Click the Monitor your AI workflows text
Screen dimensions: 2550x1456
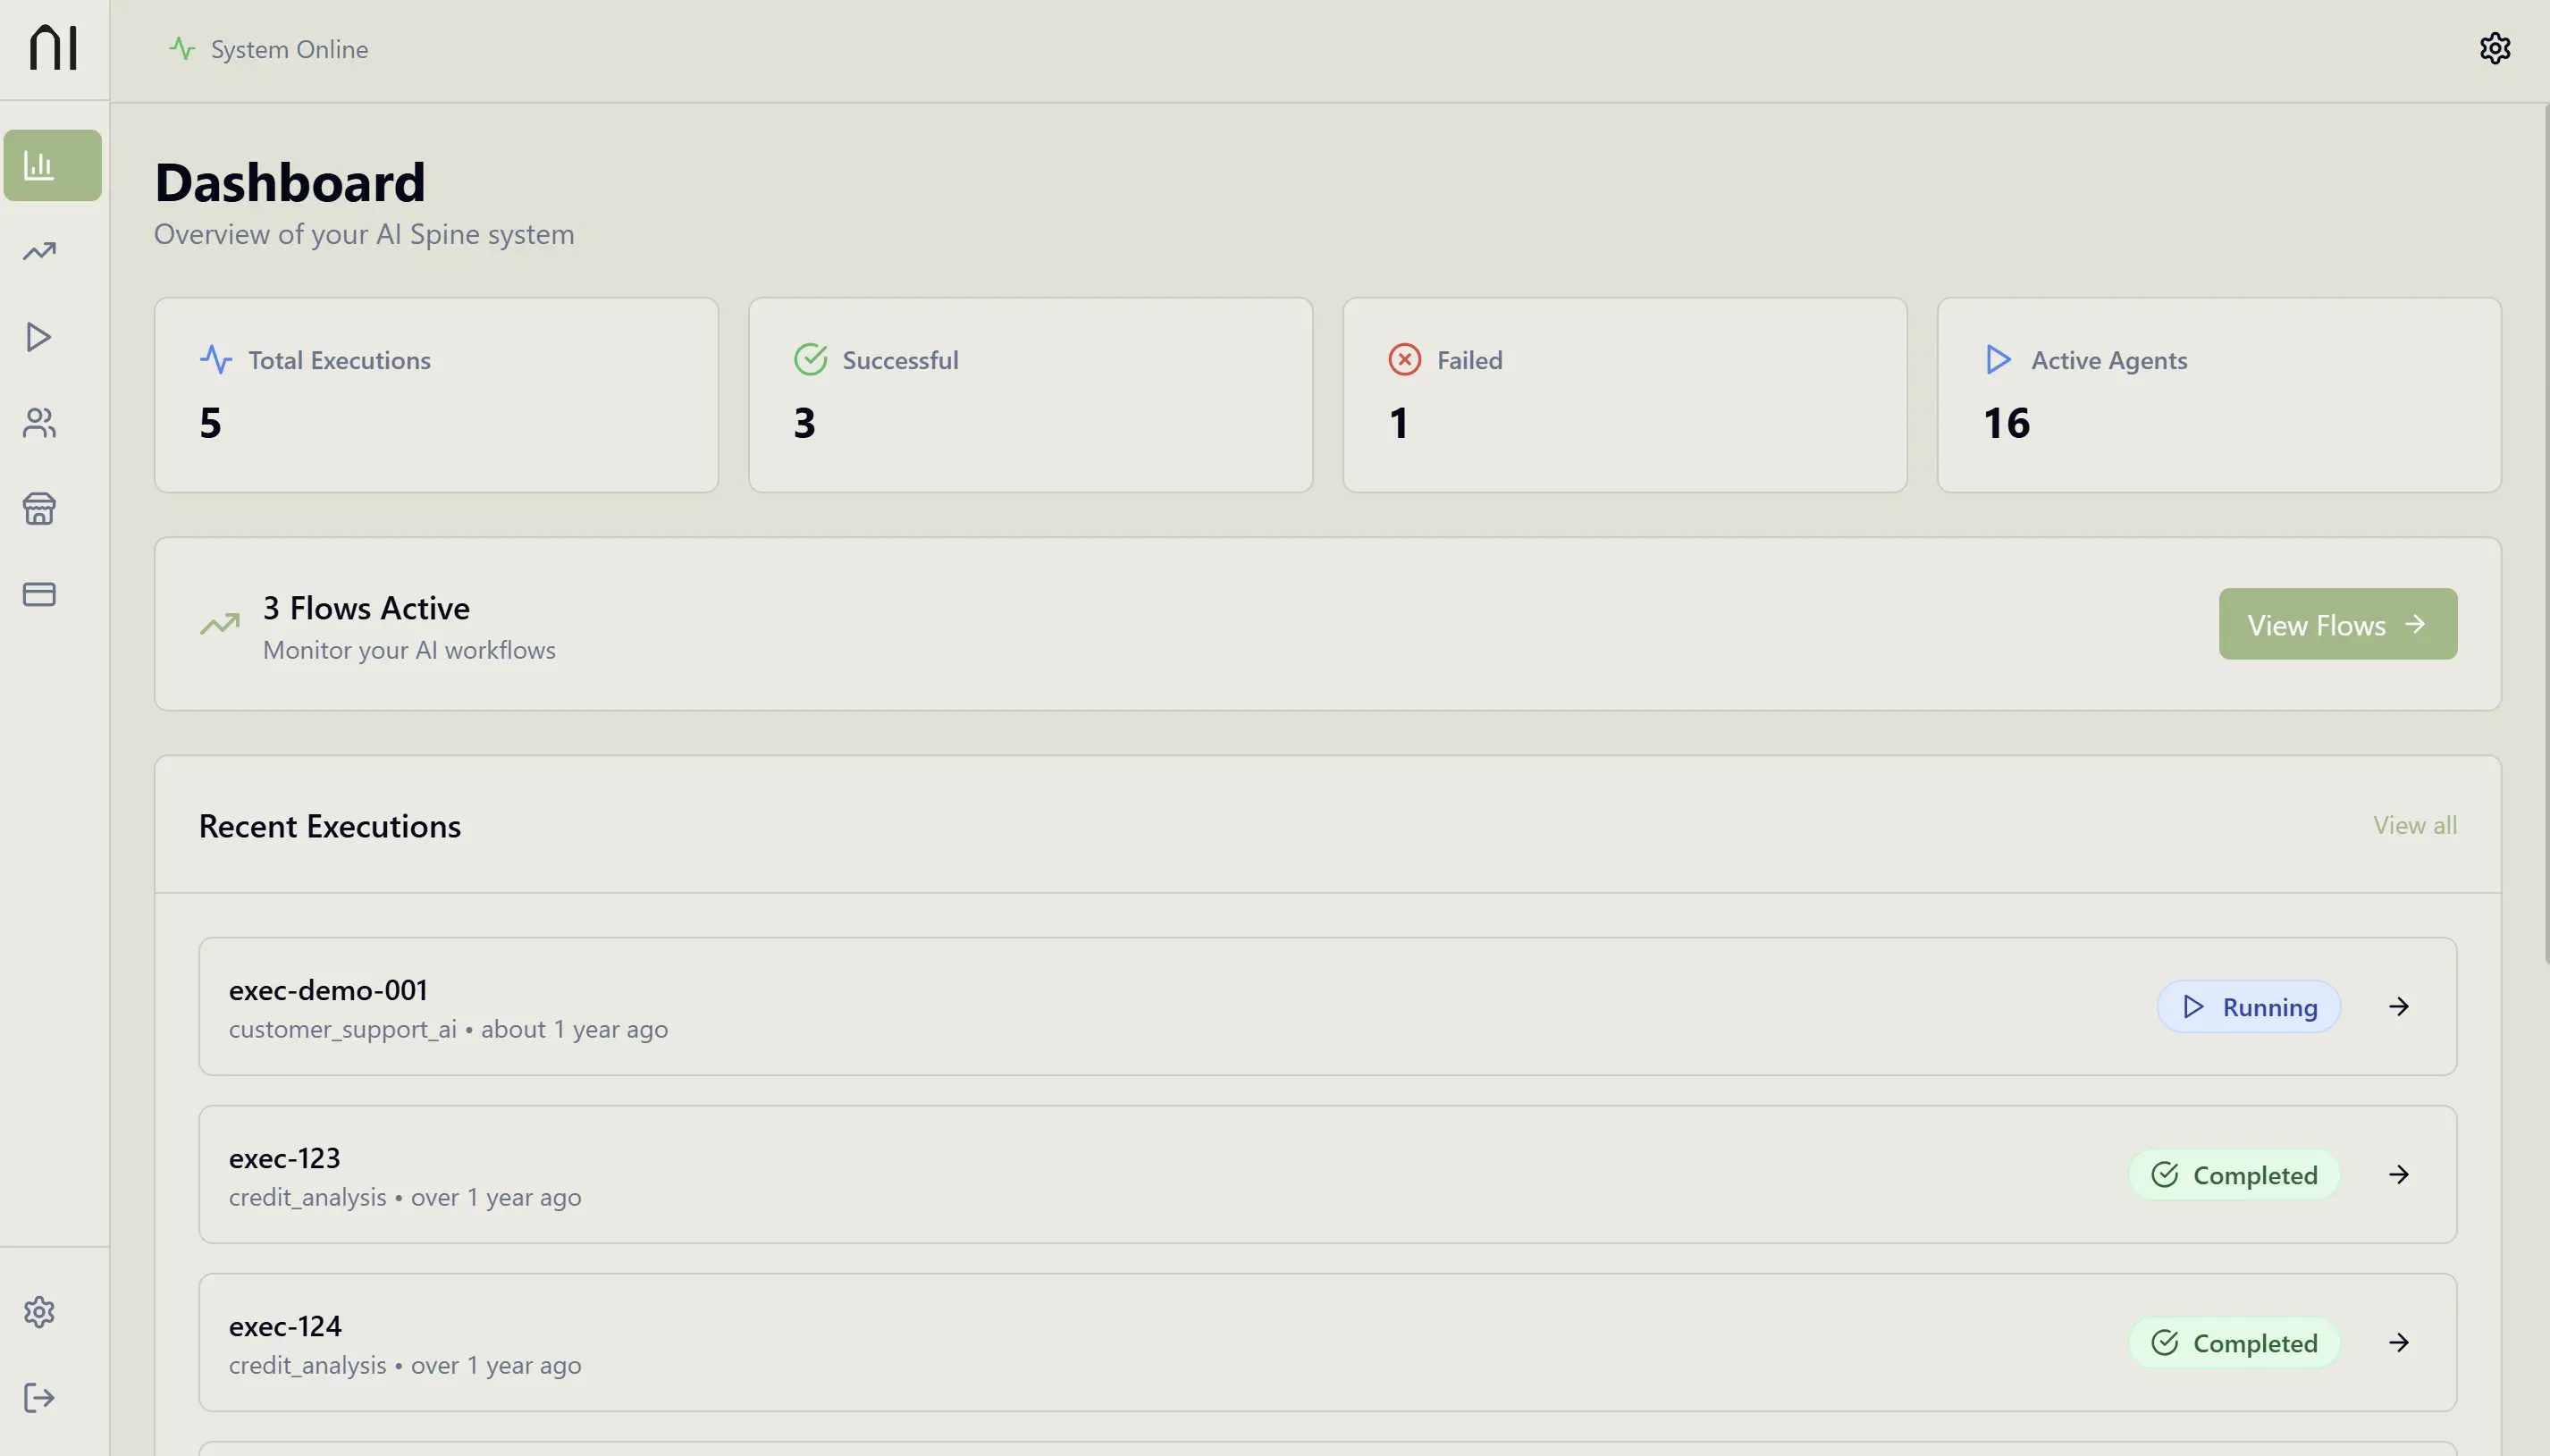(x=409, y=650)
